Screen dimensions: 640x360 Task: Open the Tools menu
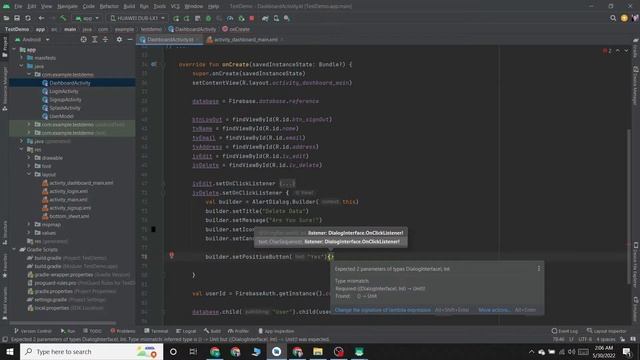click(160, 7)
